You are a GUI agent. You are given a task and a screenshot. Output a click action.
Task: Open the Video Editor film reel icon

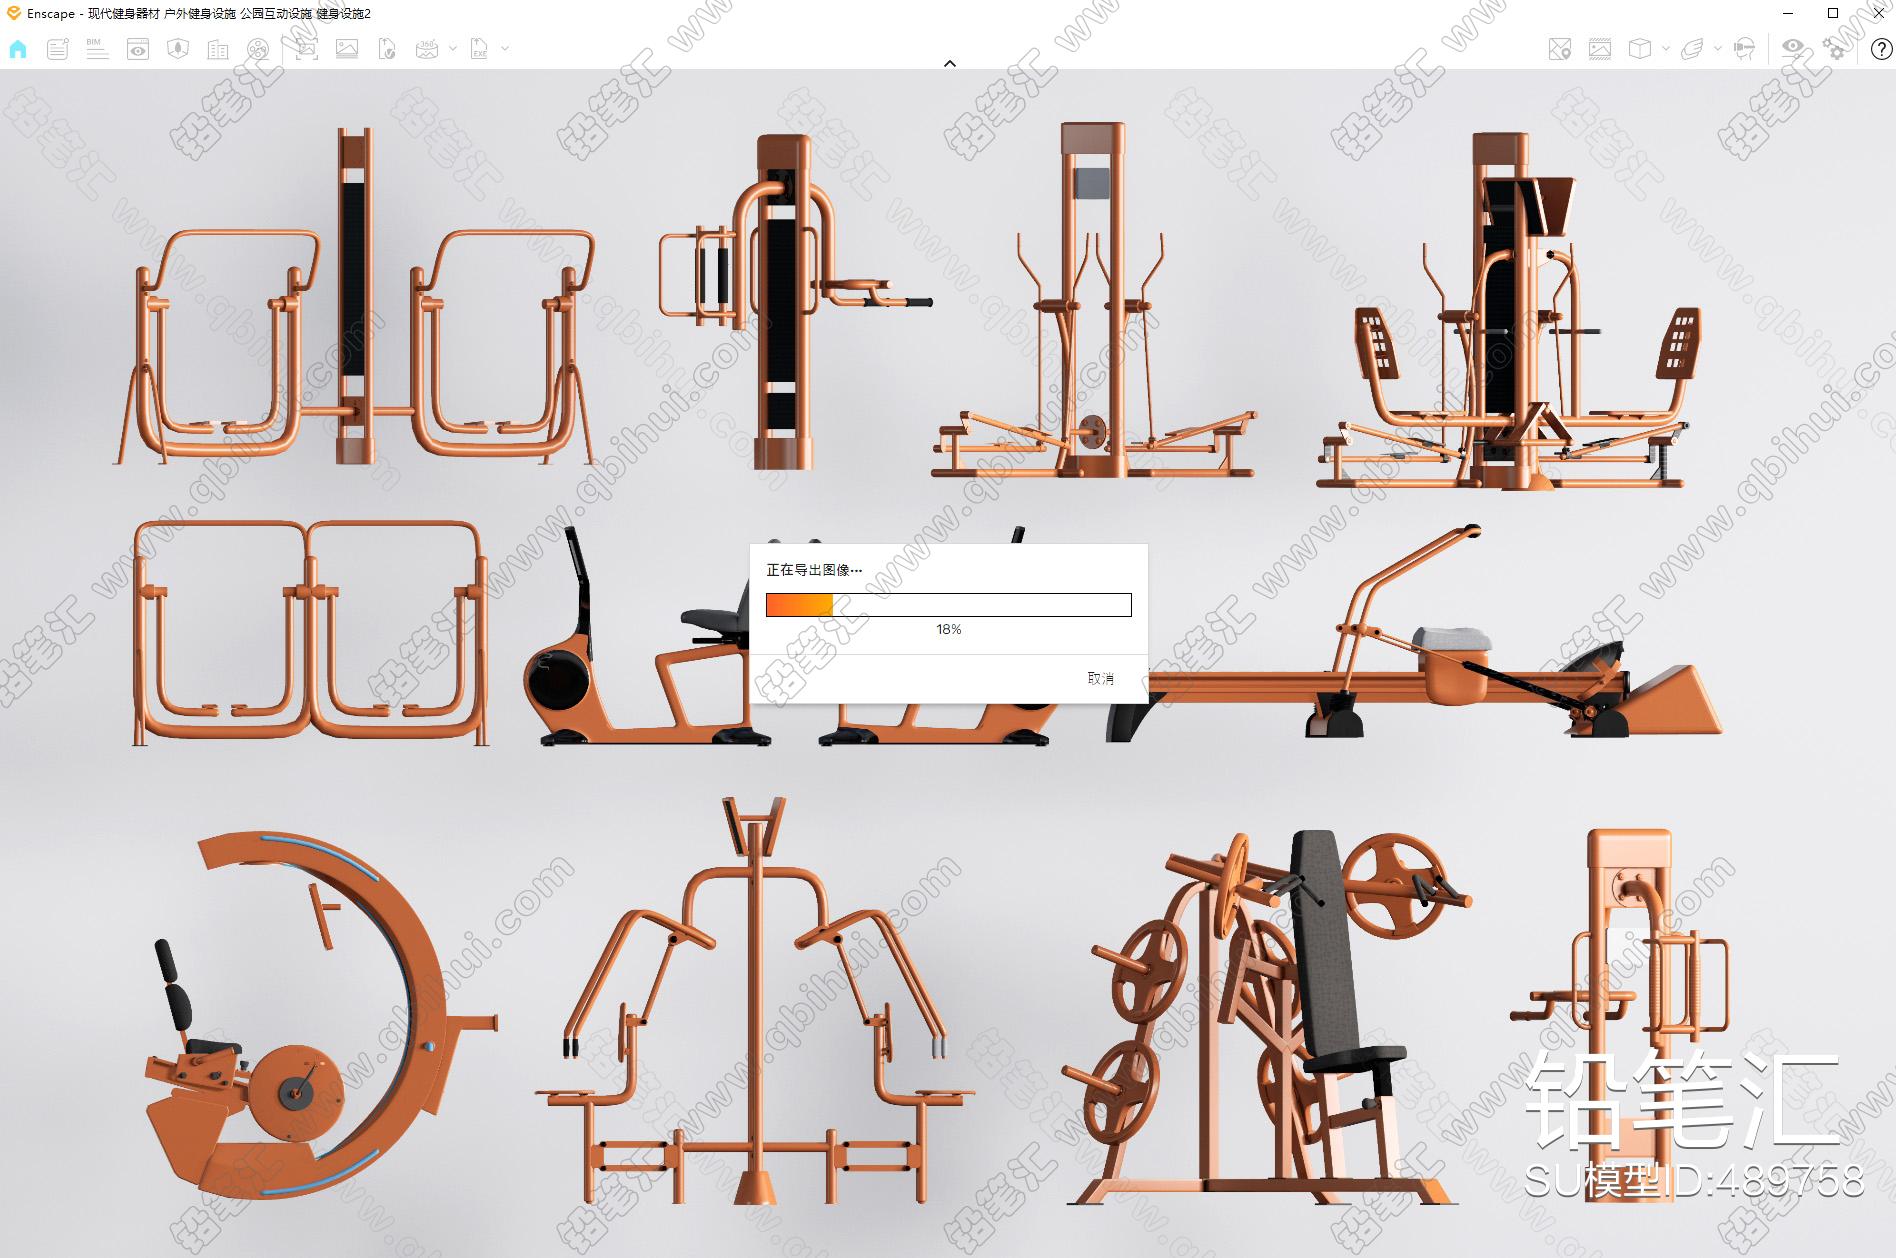(x=258, y=49)
